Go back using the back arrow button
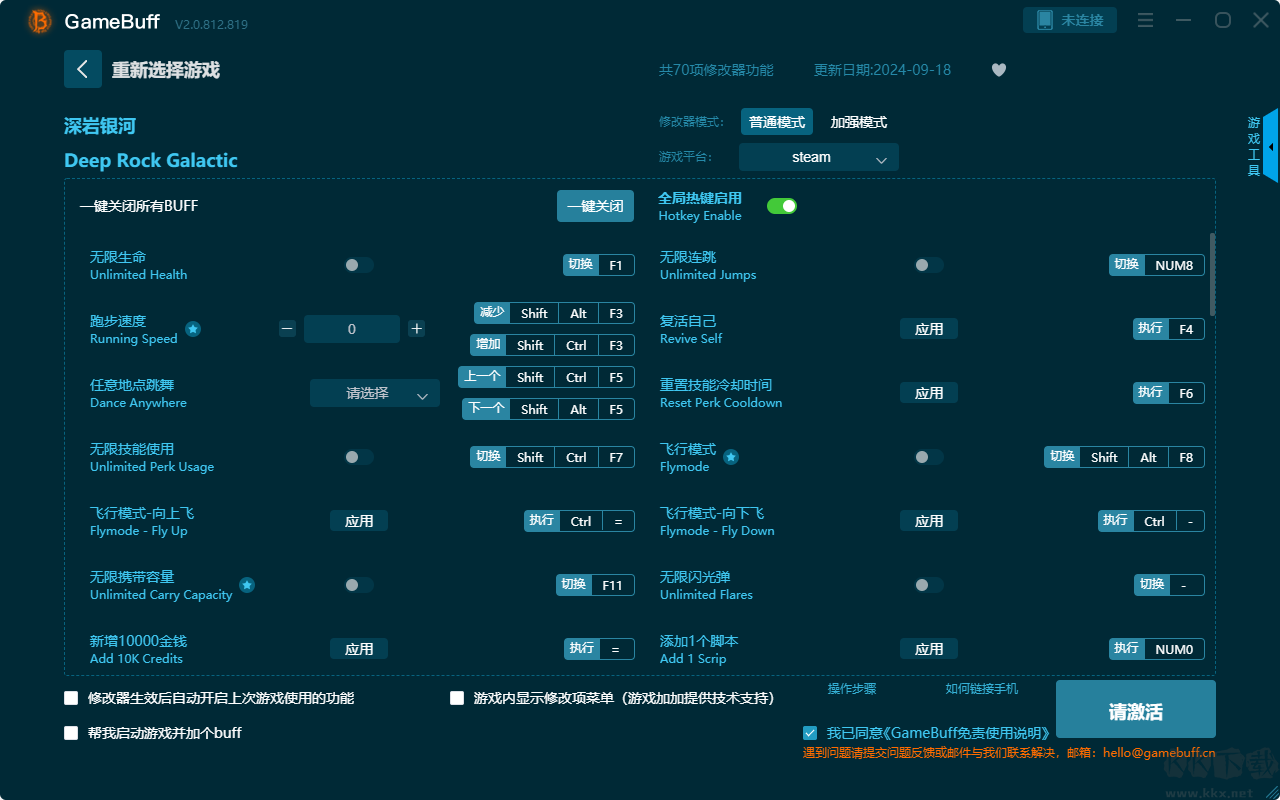1280x800 pixels. pyautogui.click(x=83, y=69)
